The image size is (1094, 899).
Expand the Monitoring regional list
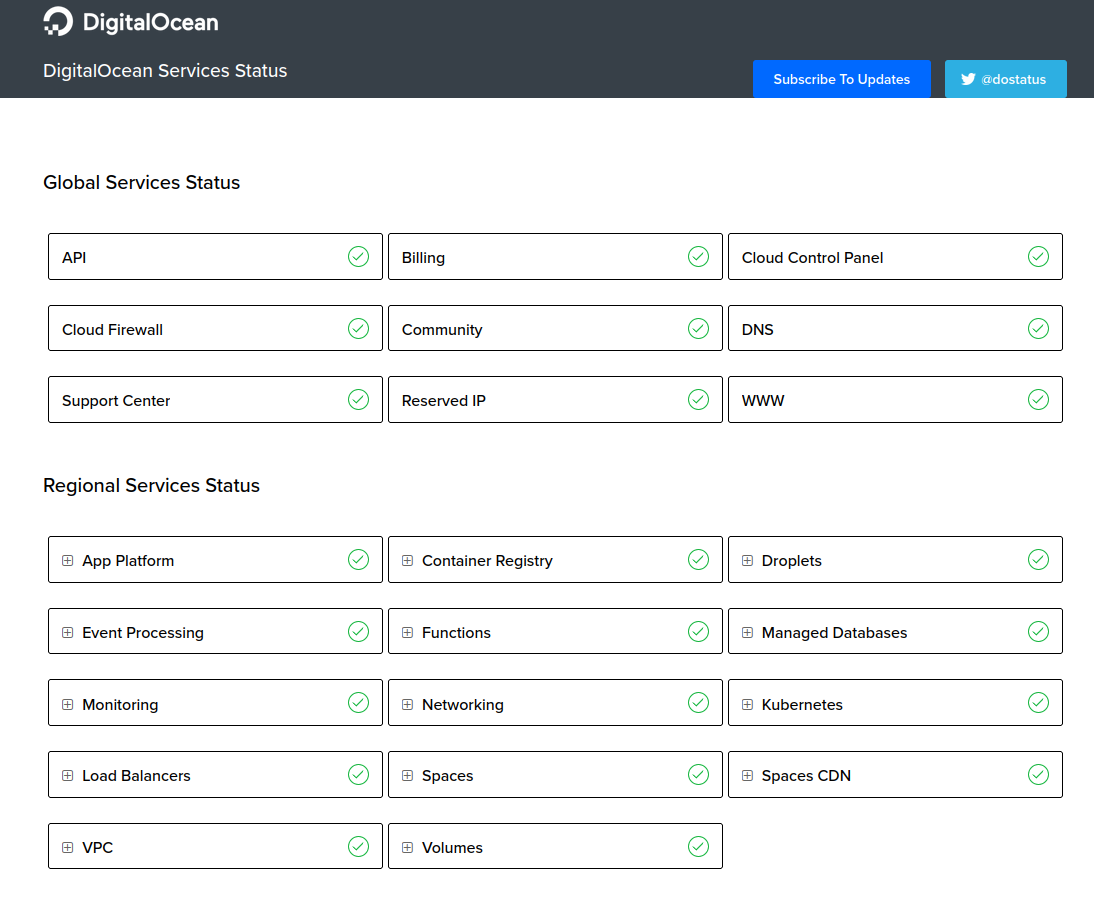coord(68,704)
